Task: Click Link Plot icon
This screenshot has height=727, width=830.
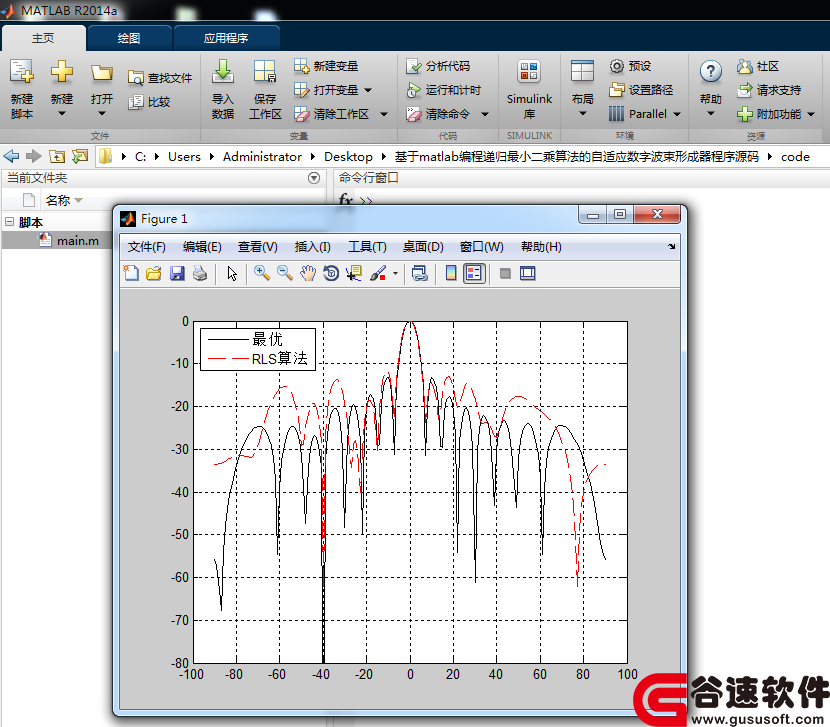Action: (x=420, y=273)
